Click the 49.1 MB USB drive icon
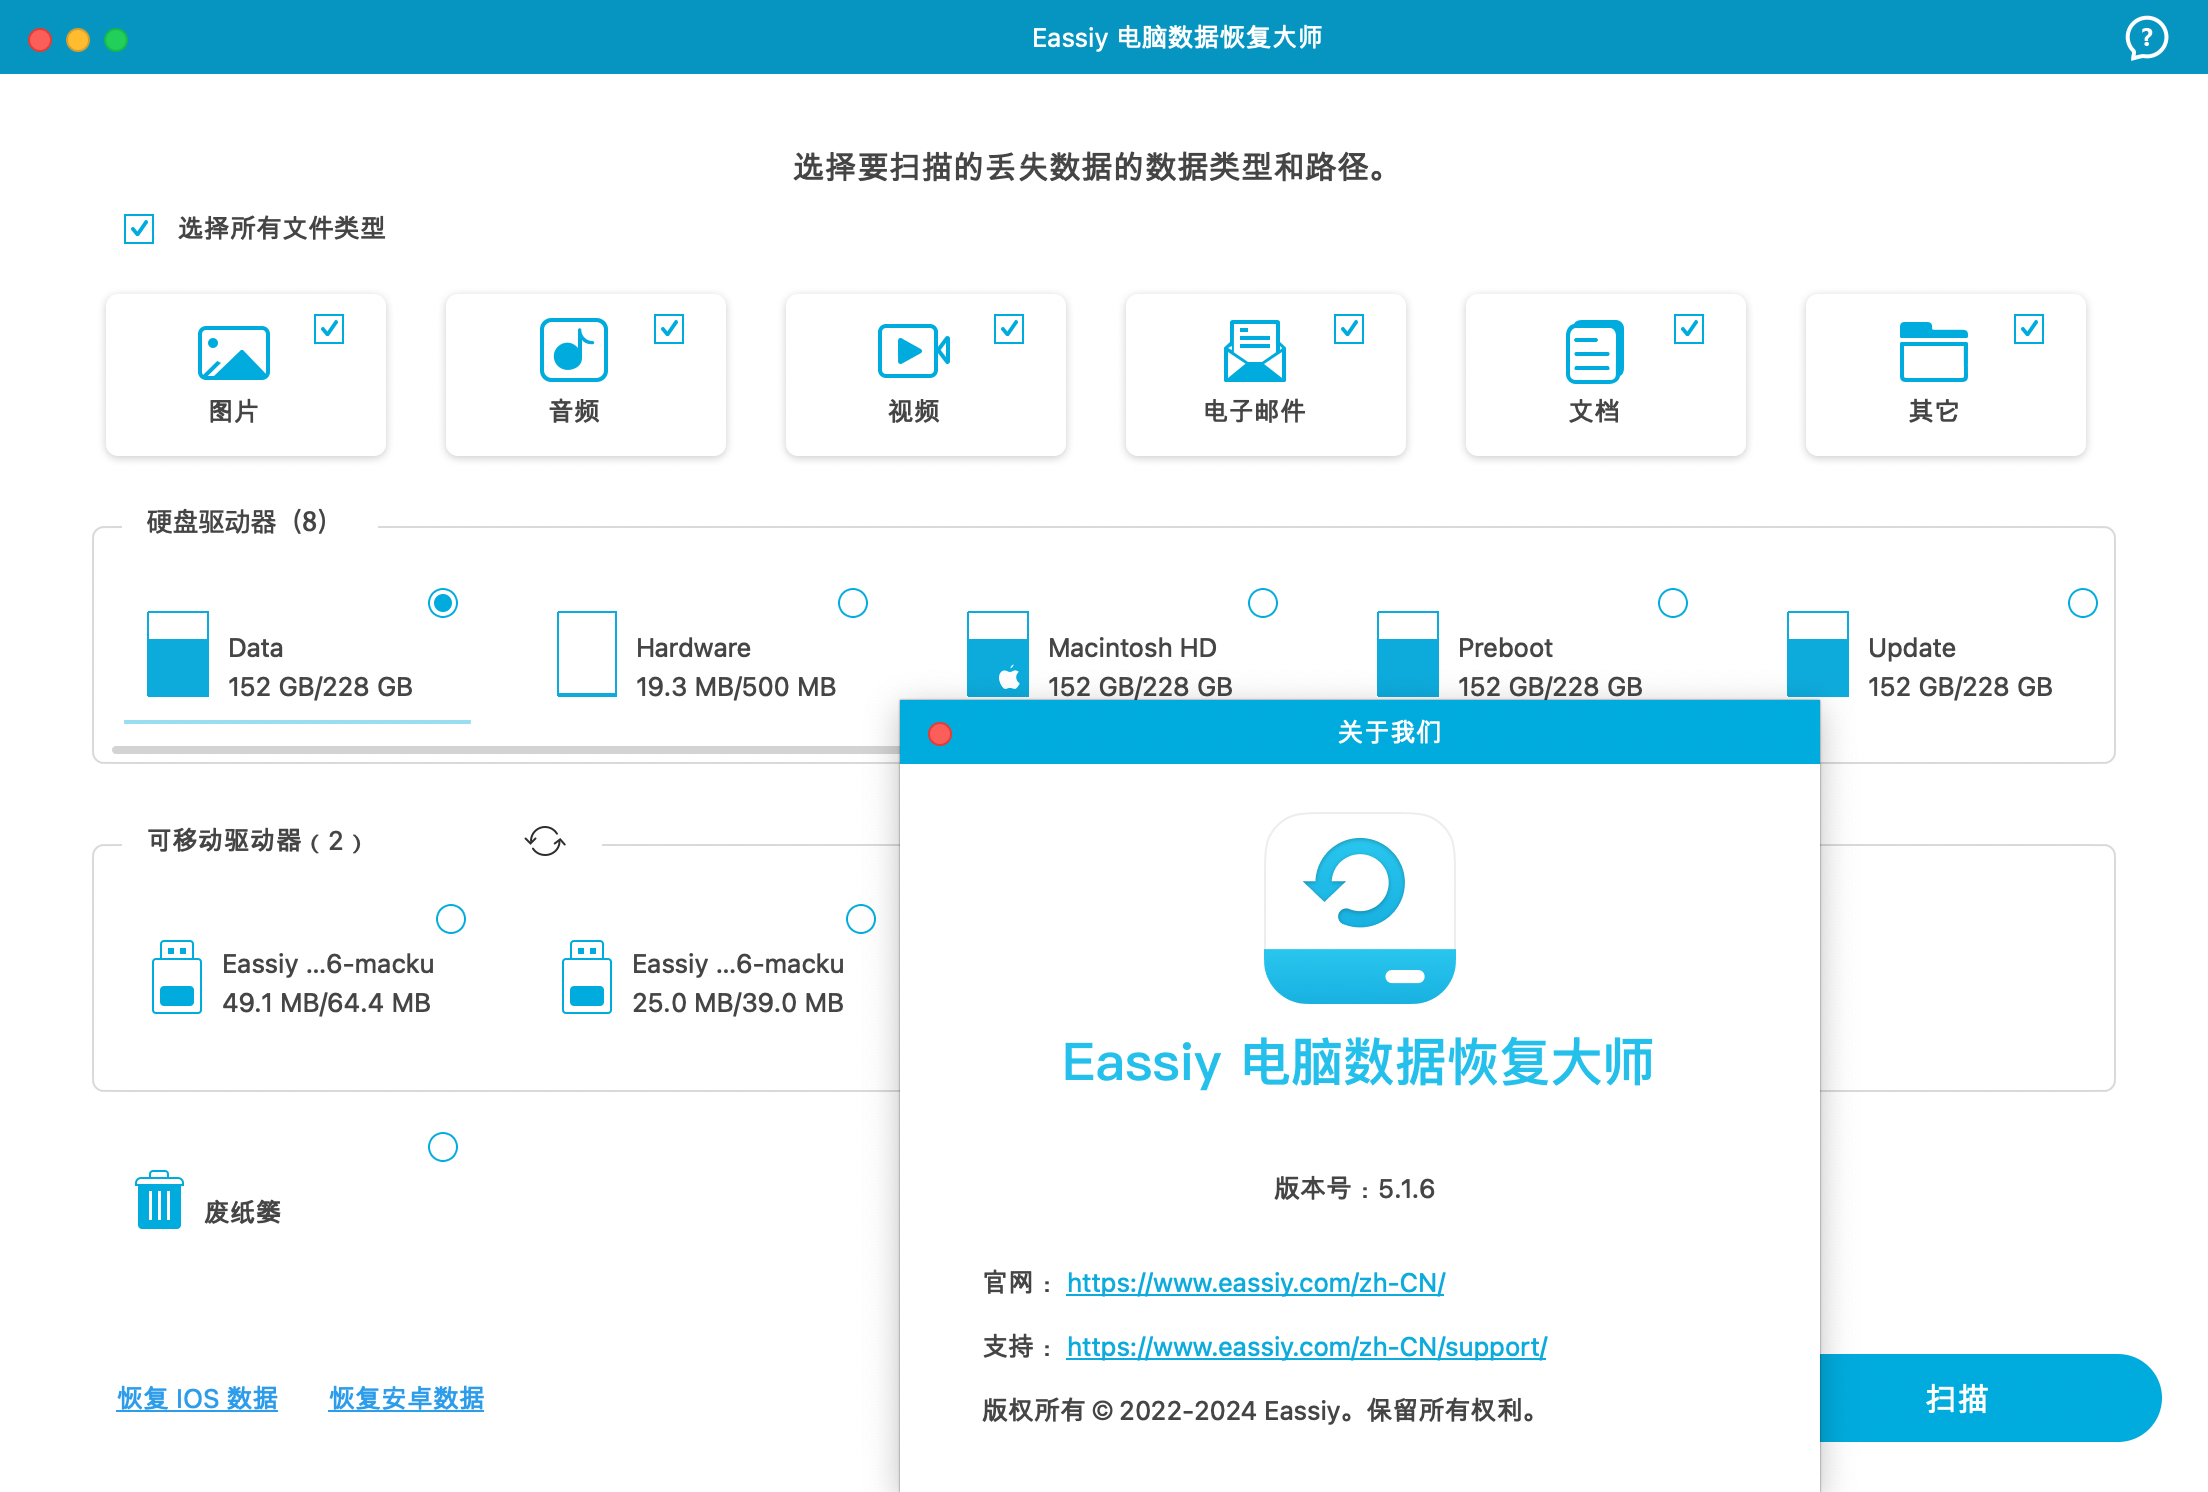This screenshot has width=2208, height=1492. coord(177,977)
